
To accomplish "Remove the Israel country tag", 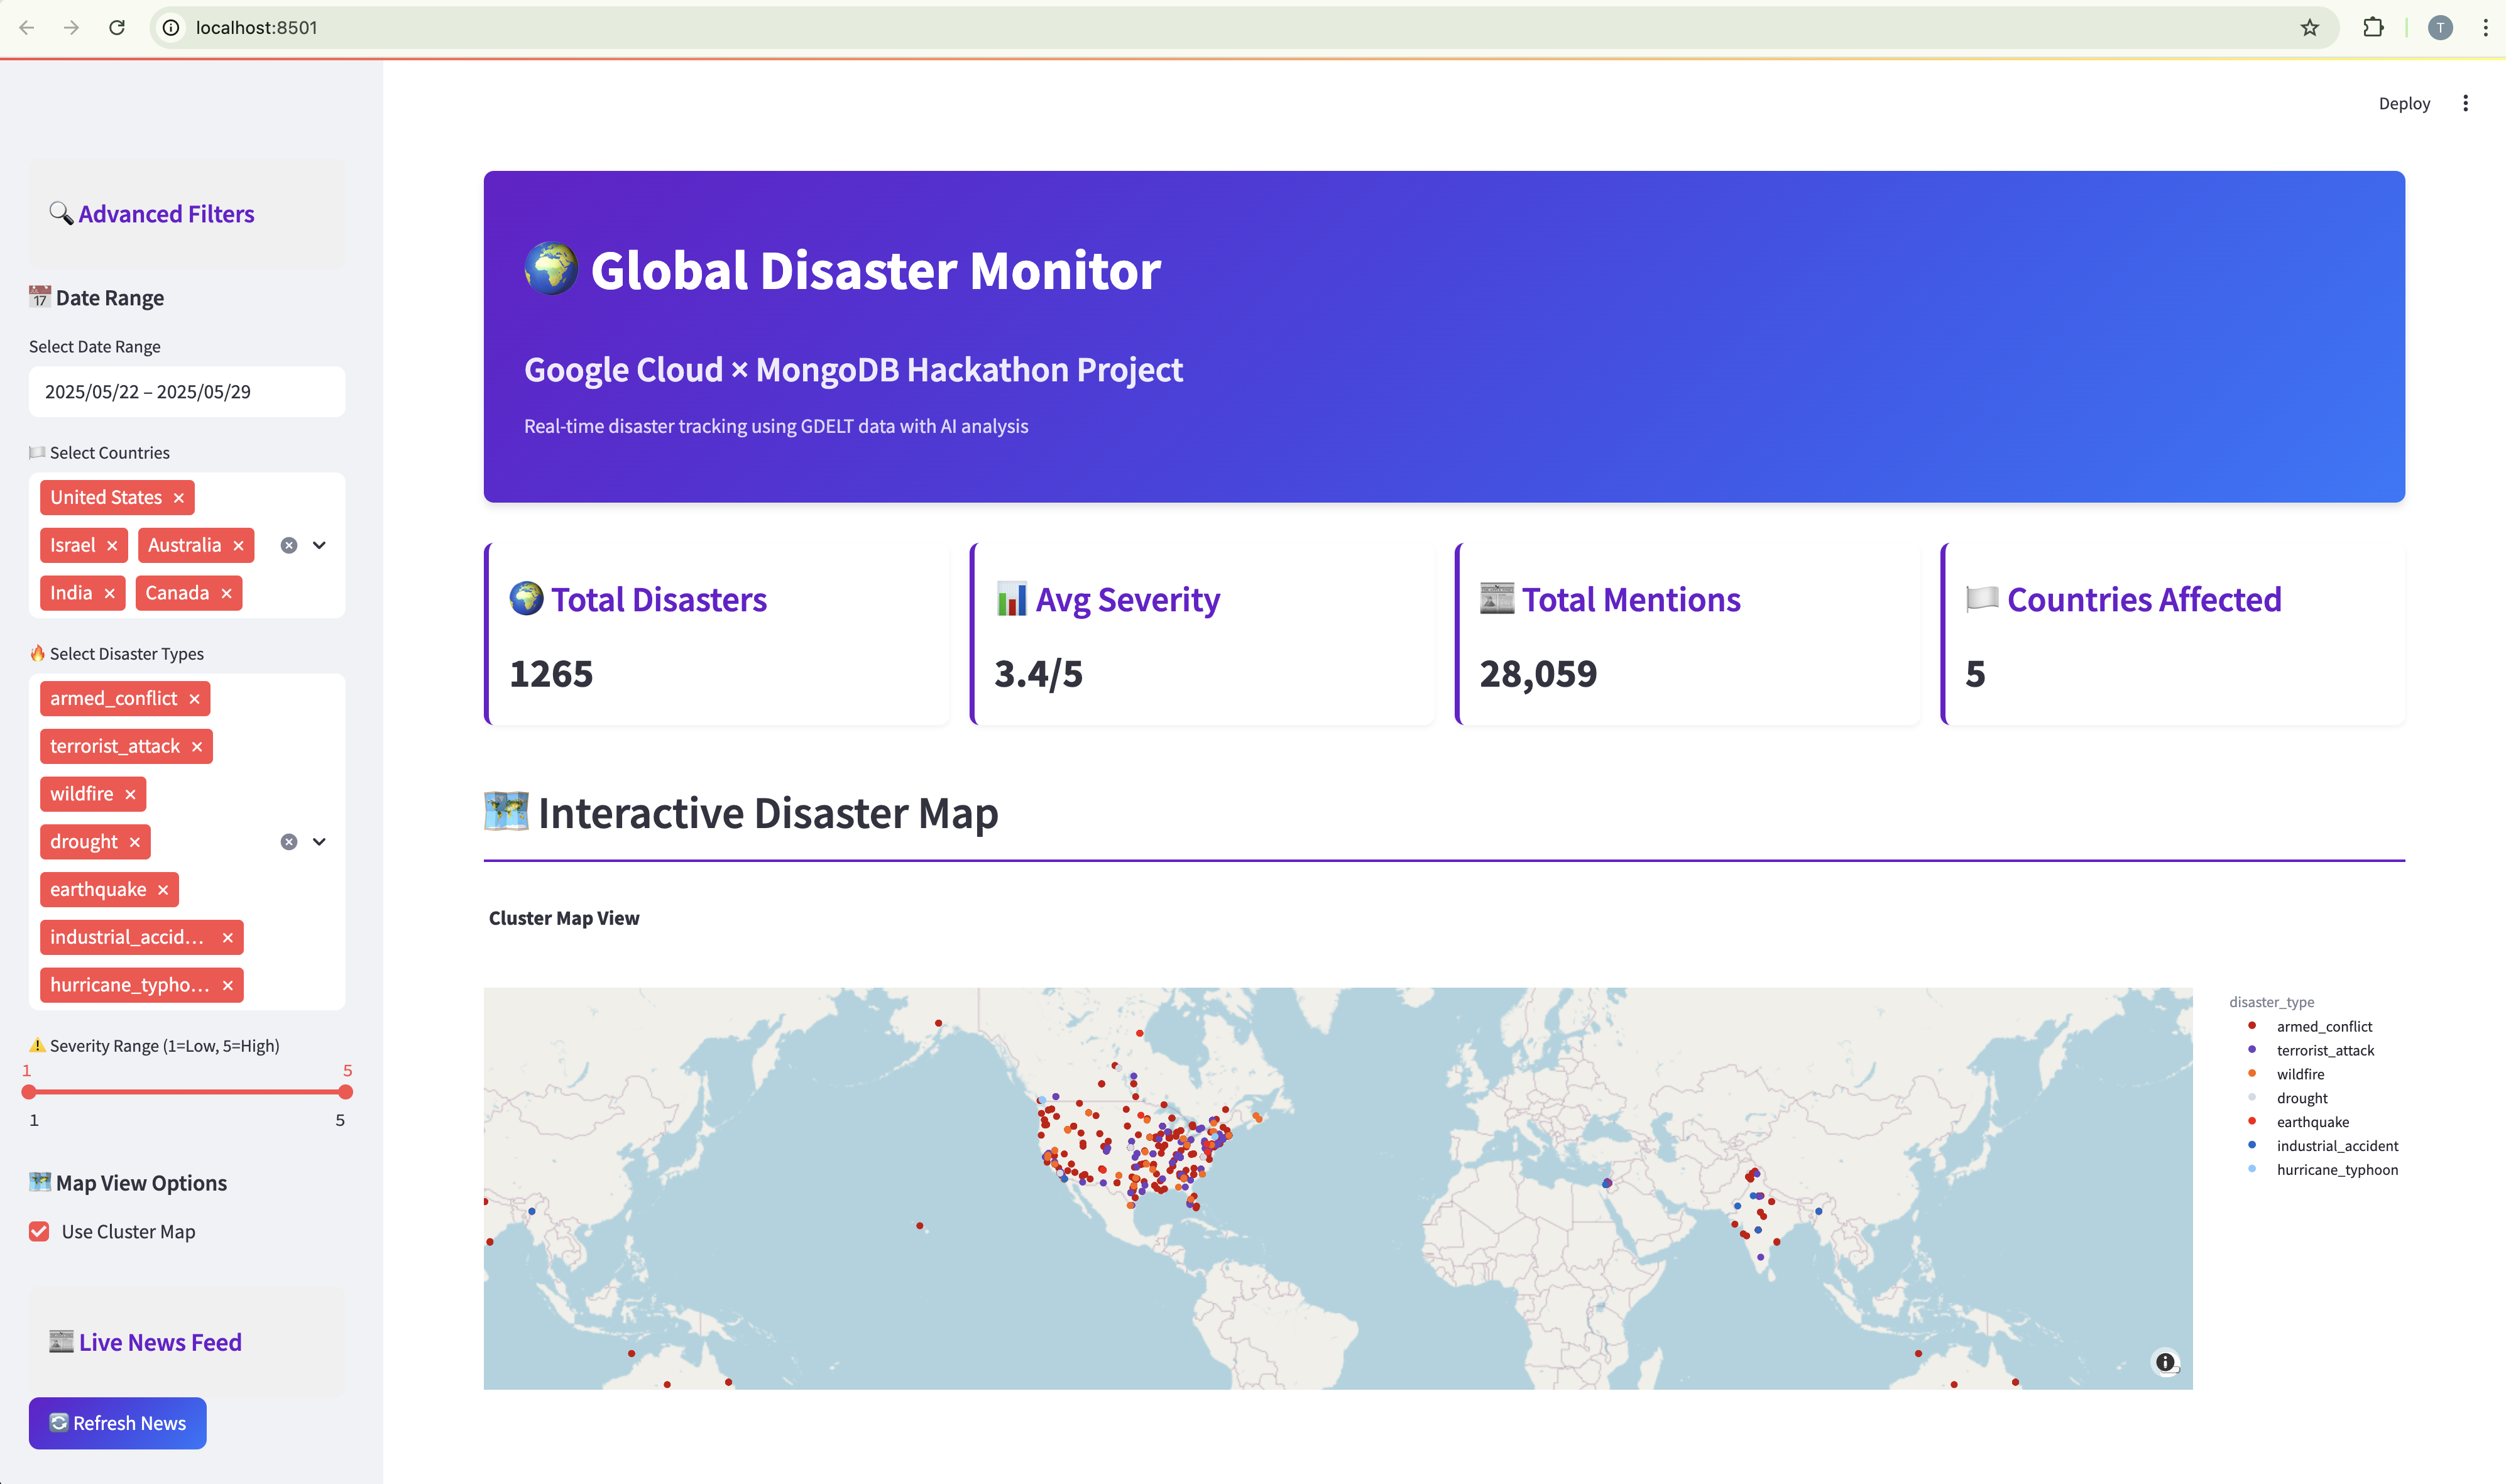I will [112, 546].
